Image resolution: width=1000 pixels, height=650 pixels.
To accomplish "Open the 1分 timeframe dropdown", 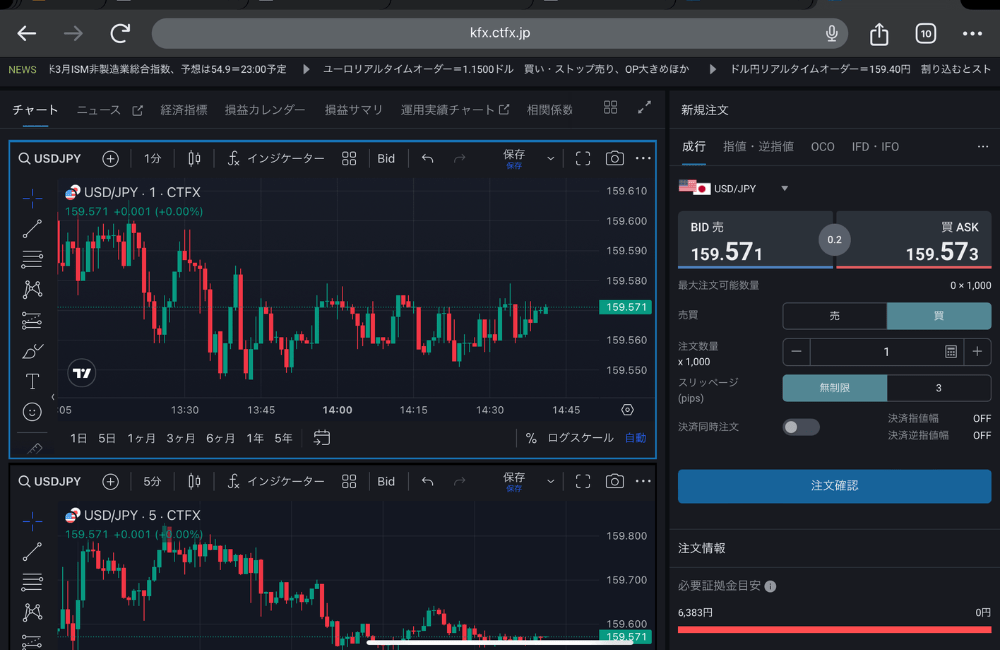I will click(x=152, y=158).
